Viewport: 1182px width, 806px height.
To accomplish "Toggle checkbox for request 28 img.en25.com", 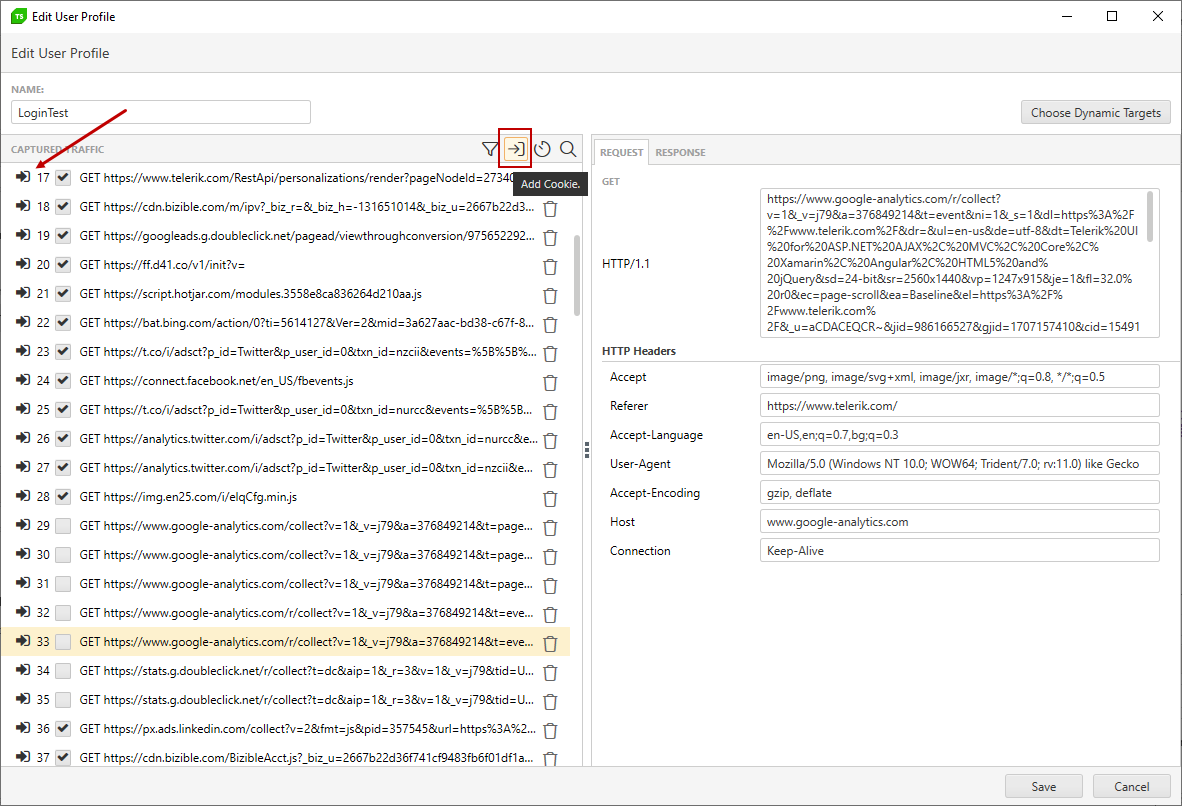I will [63, 497].
